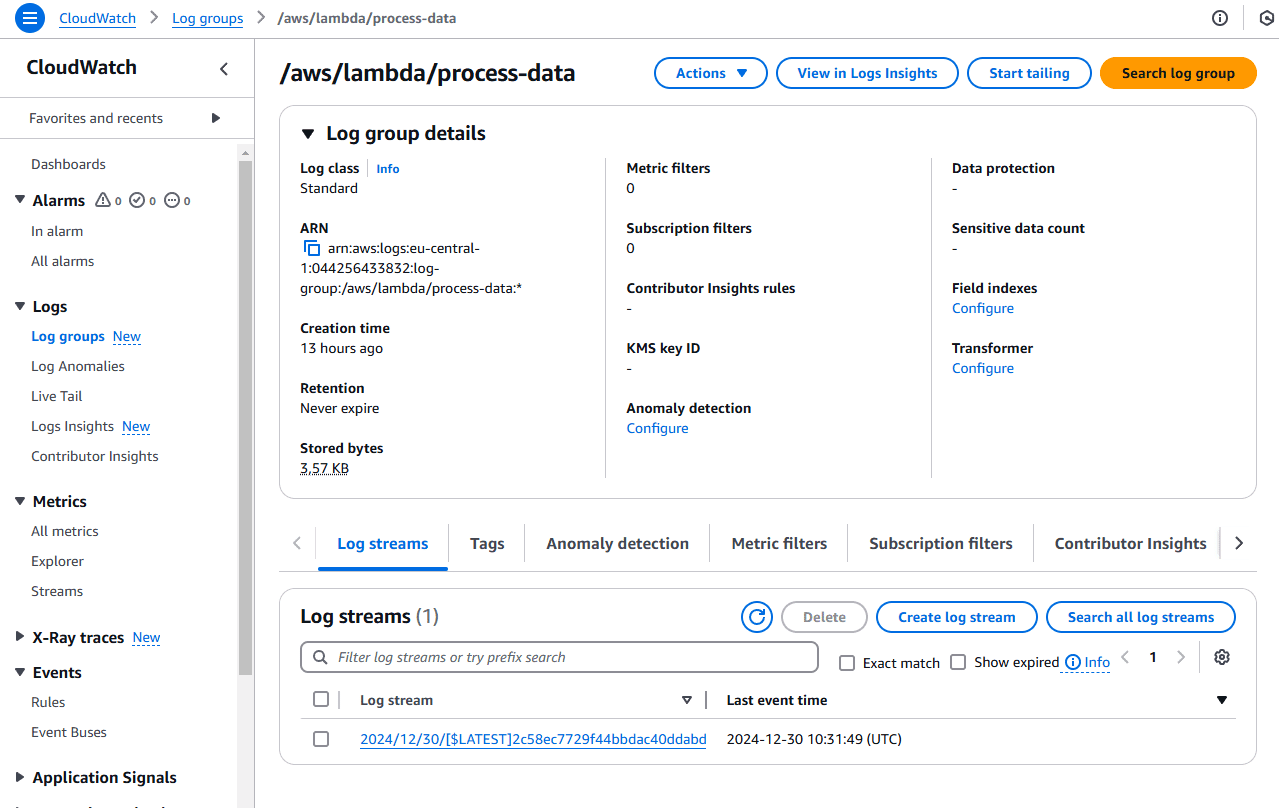Image resolution: width=1279 pixels, height=808 pixels.
Task: Click View in Logs Insights button
Action: click(867, 73)
